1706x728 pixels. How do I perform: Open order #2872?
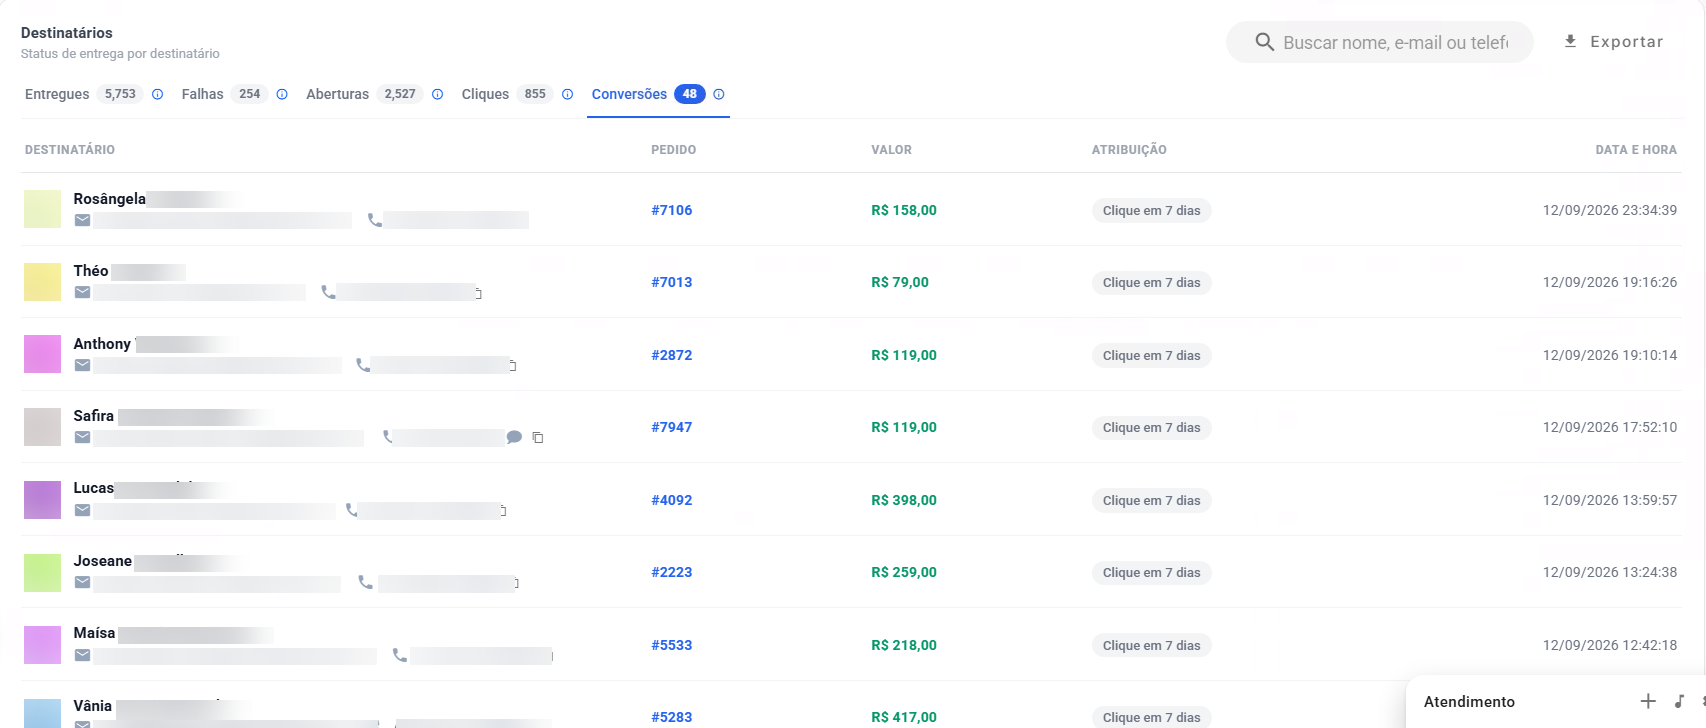click(x=672, y=355)
